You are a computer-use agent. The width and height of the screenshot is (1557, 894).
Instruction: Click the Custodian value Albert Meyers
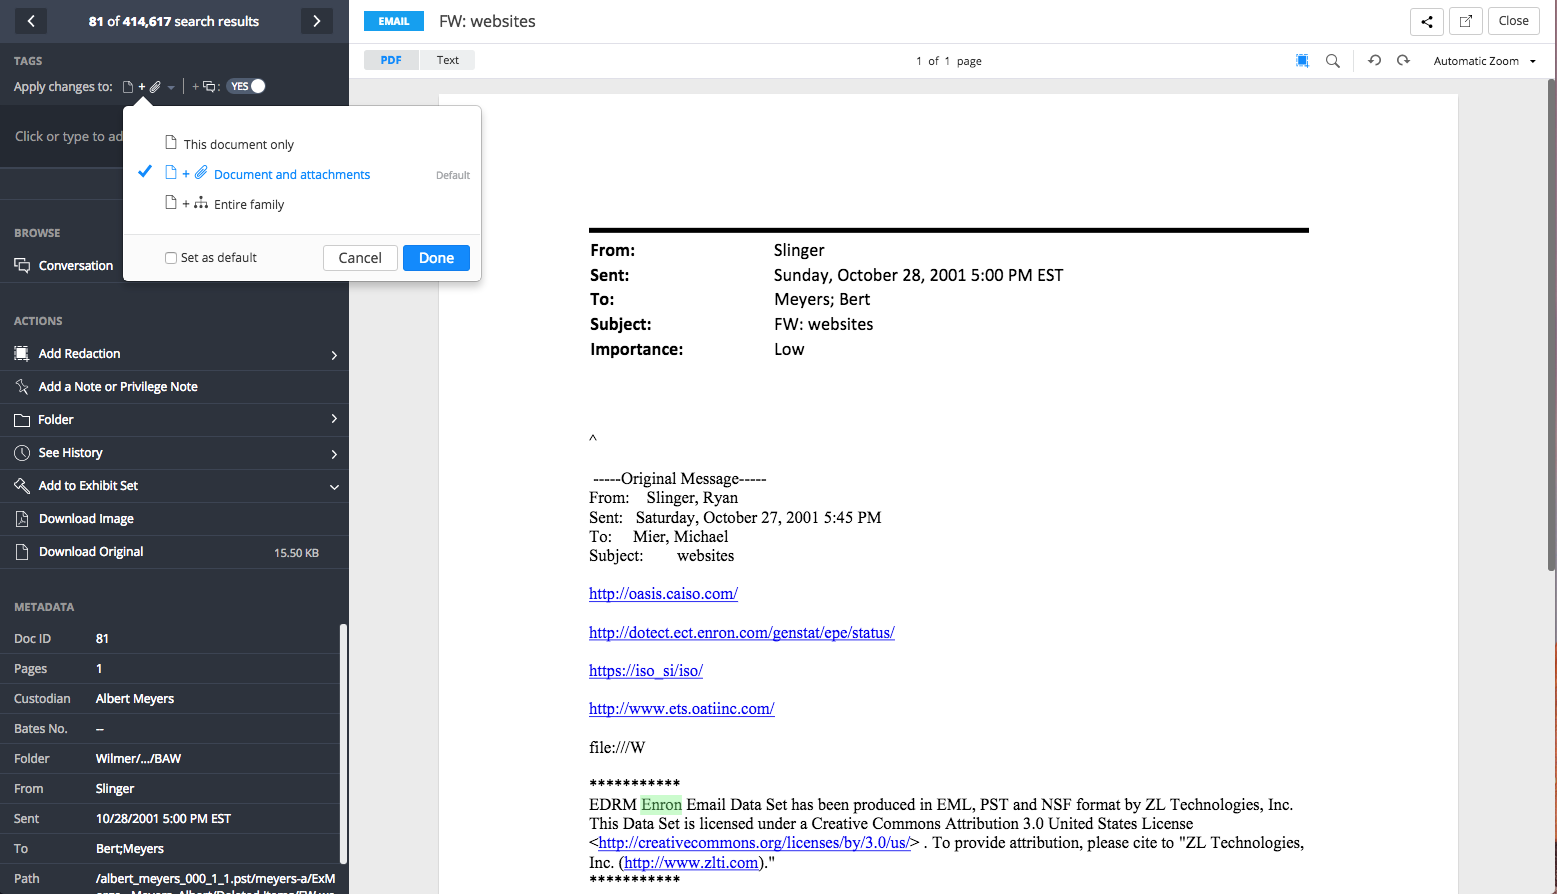pyautogui.click(x=135, y=699)
